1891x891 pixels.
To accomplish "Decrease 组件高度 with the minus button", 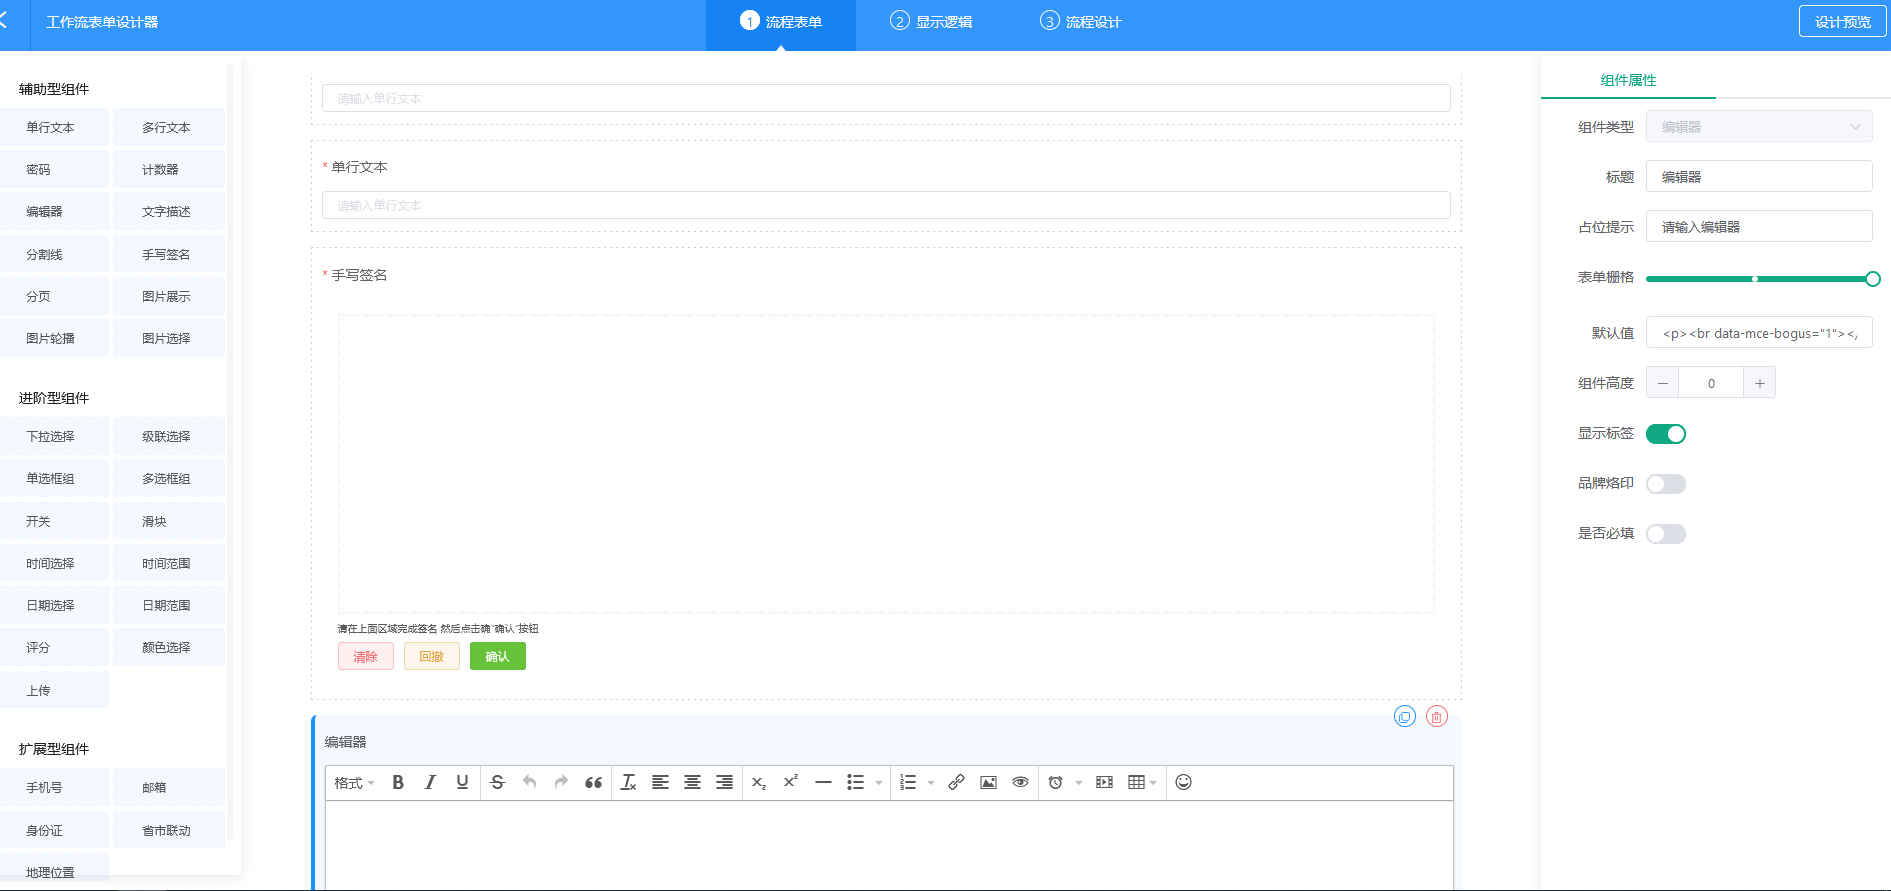I will (1662, 383).
